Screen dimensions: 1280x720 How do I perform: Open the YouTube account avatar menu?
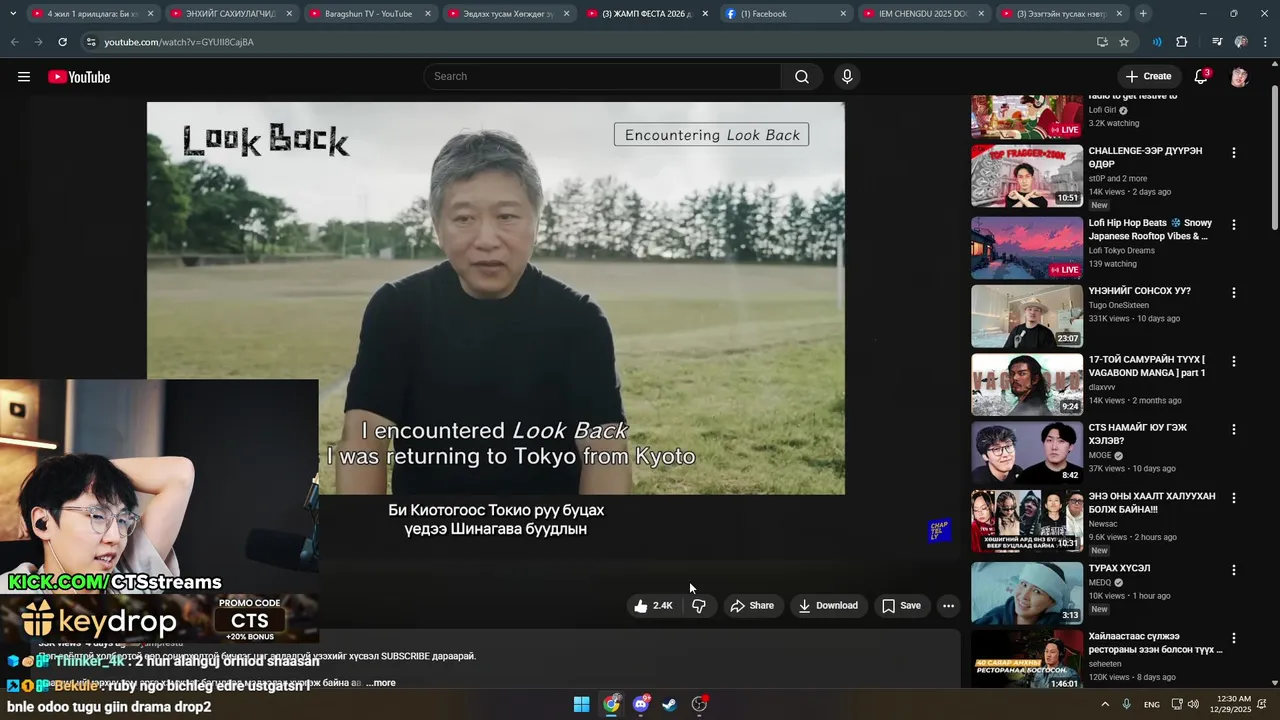[x=1239, y=77]
